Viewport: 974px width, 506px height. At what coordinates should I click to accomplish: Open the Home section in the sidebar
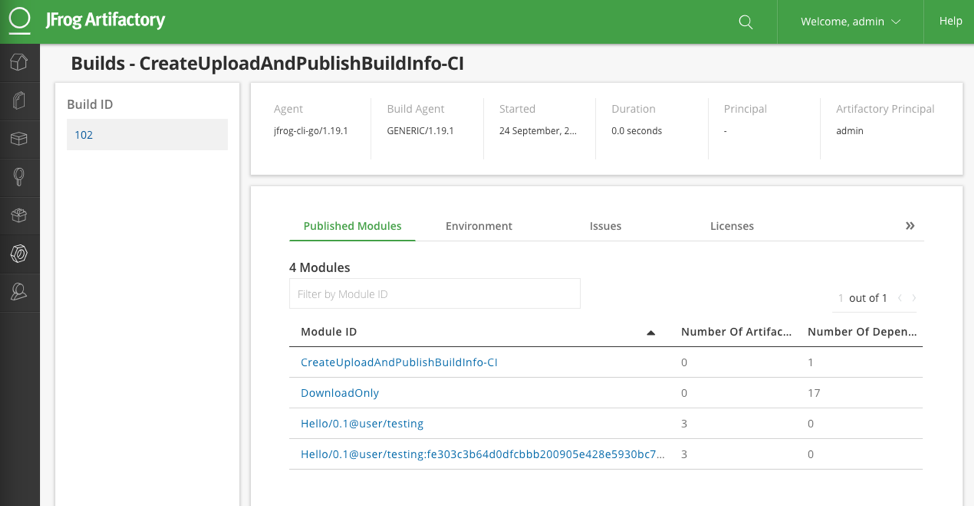pos(19,62)
